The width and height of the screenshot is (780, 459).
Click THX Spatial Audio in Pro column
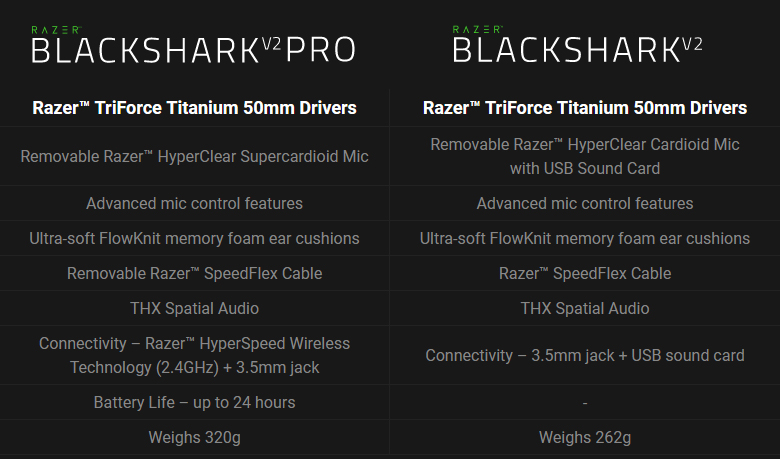[x=195, y=308]
